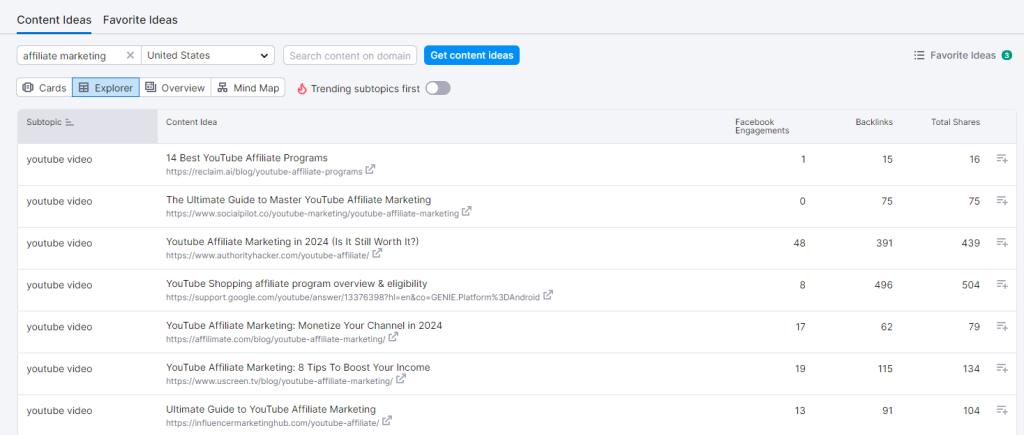The image size is (1024, 435).
Task: Add '14 Best YouTube Affiliate Programs' to favorites
Action: click(x=1002, y=159)
